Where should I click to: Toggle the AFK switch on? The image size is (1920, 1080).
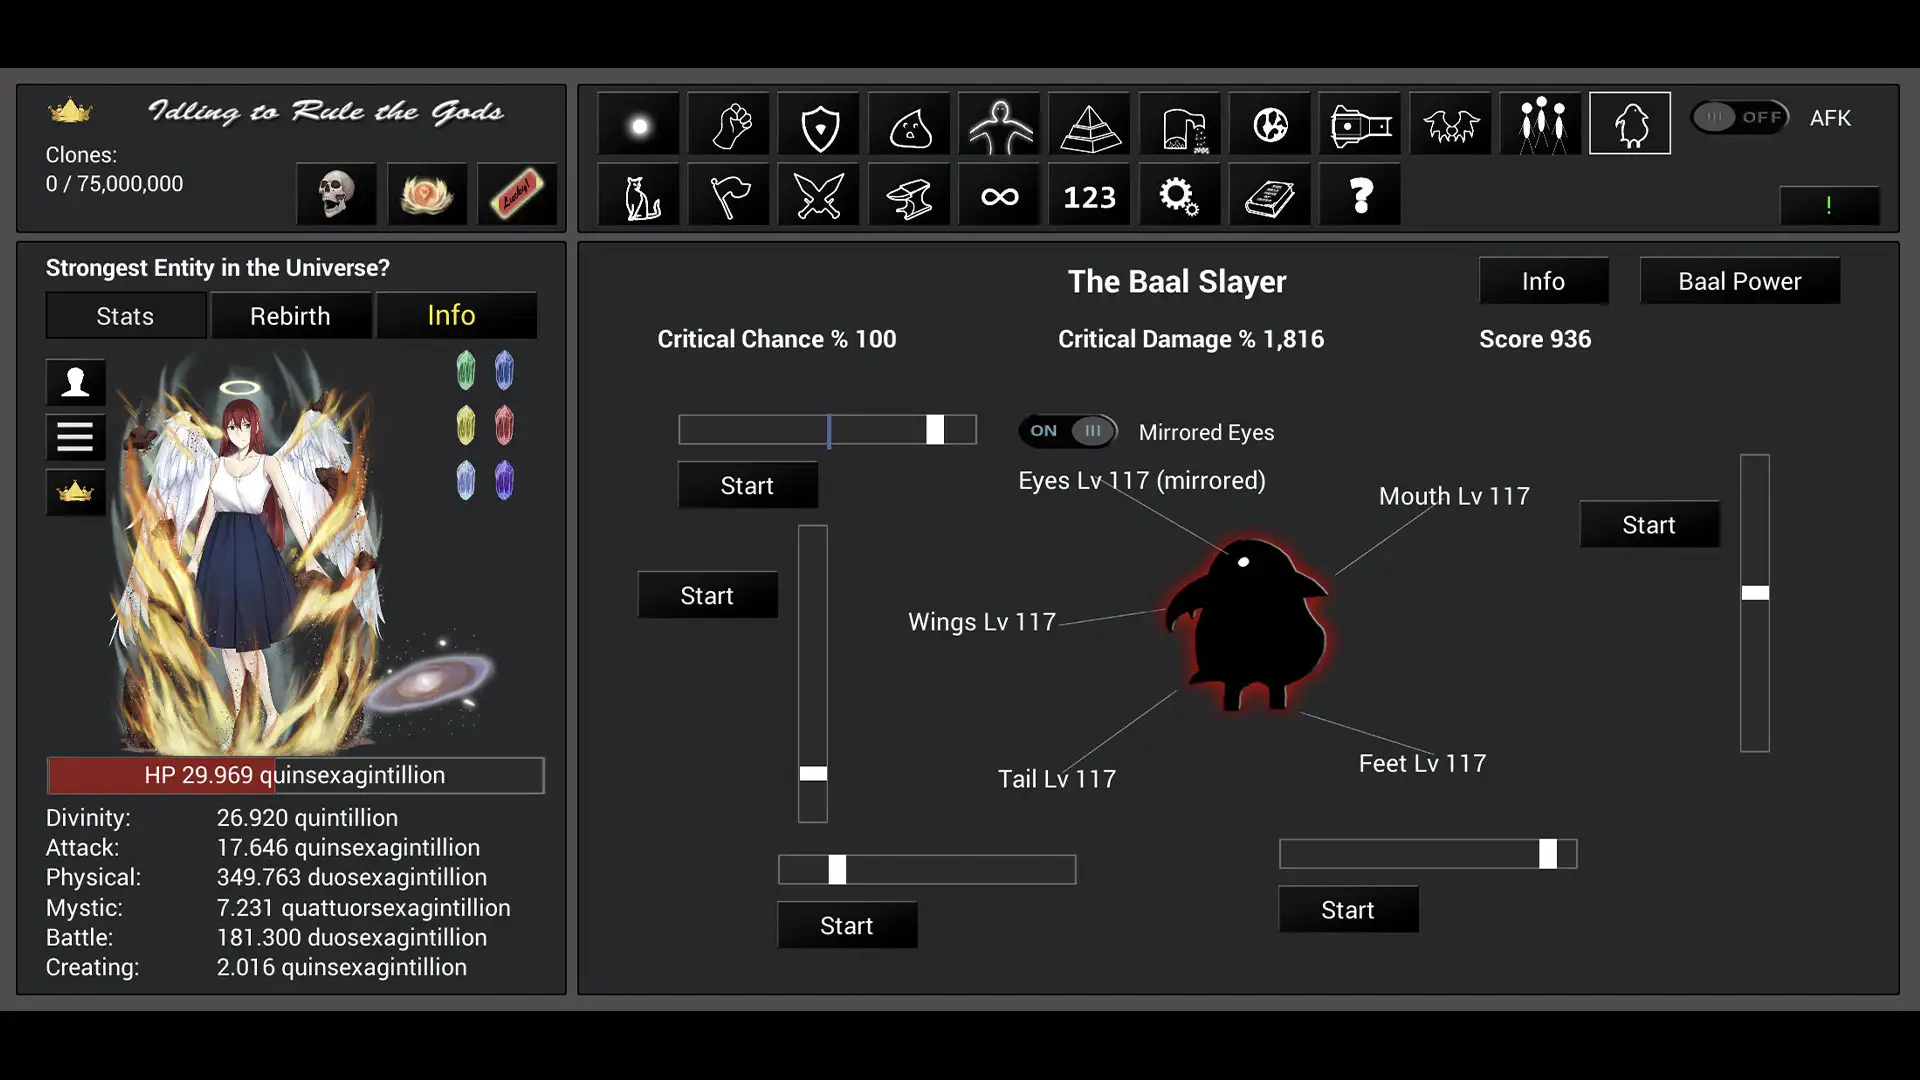[1740, 117]
